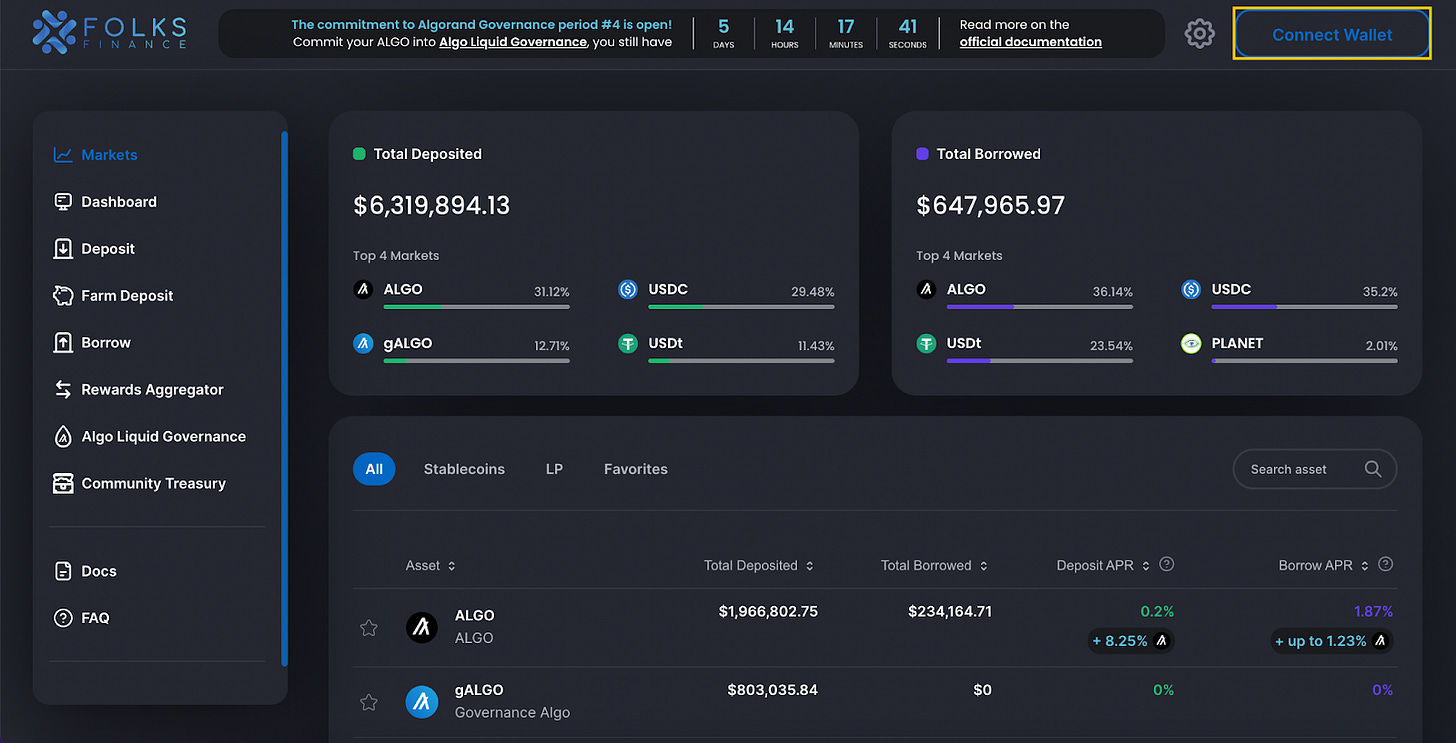Click the Borrow upload icon in sidebar
Image resolution: width=1456 pixels, height=743 pixels.
tap(63, 343)
